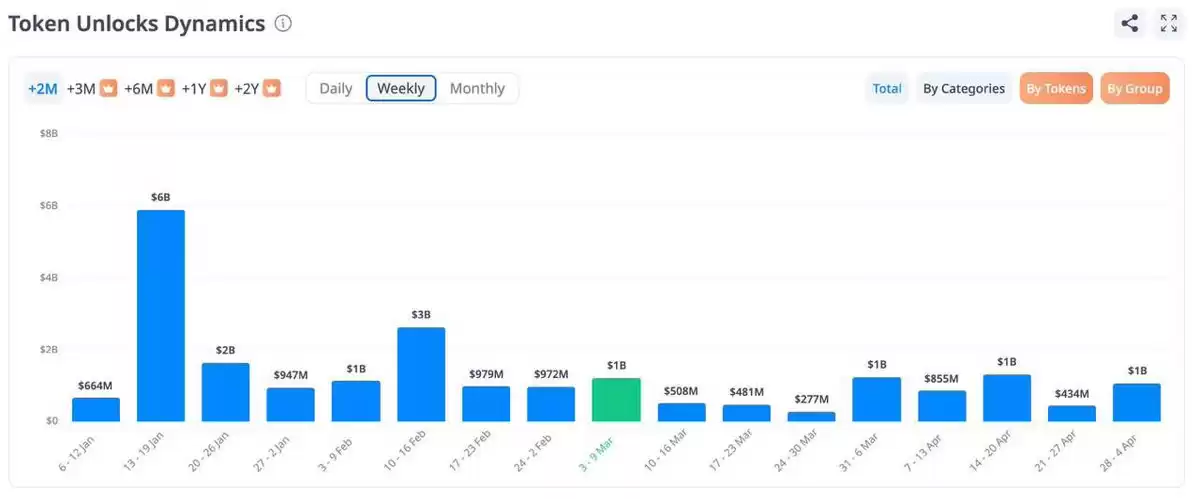
Task: Click crown icon next to +2Y
Action: click(272, 88)
